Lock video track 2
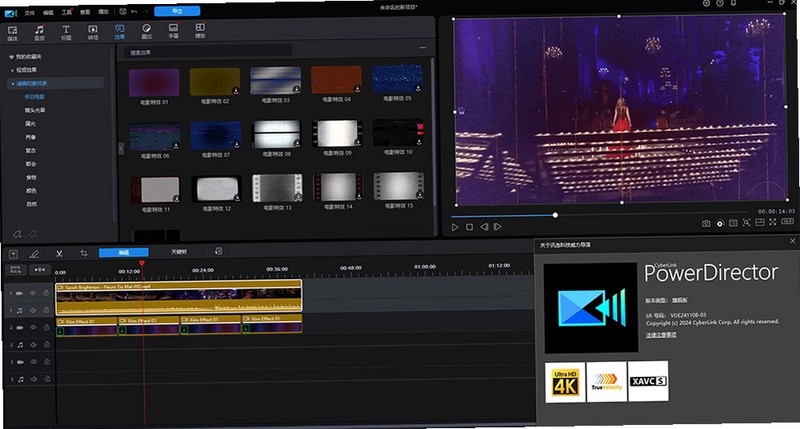800x429 pixels. (46, 327)
